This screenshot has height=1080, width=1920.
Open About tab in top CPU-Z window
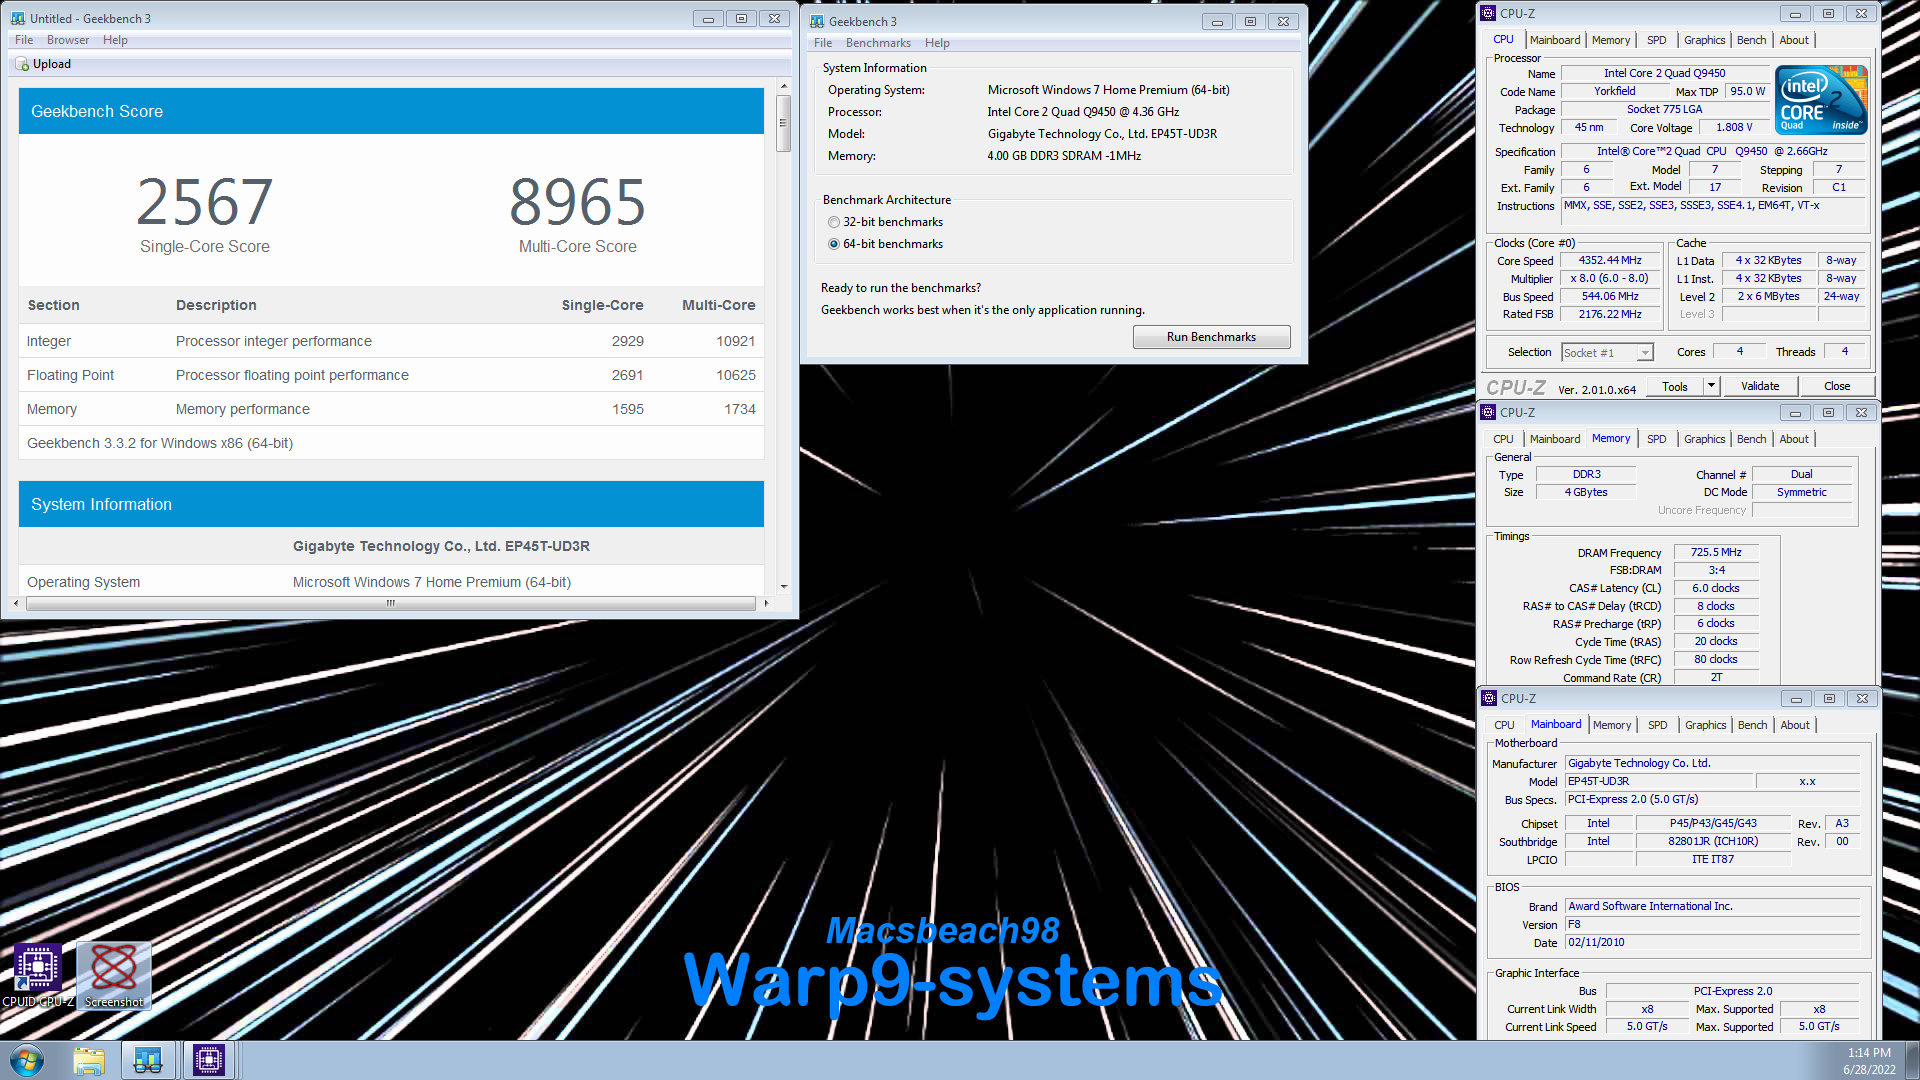(x=1794, y=40)
